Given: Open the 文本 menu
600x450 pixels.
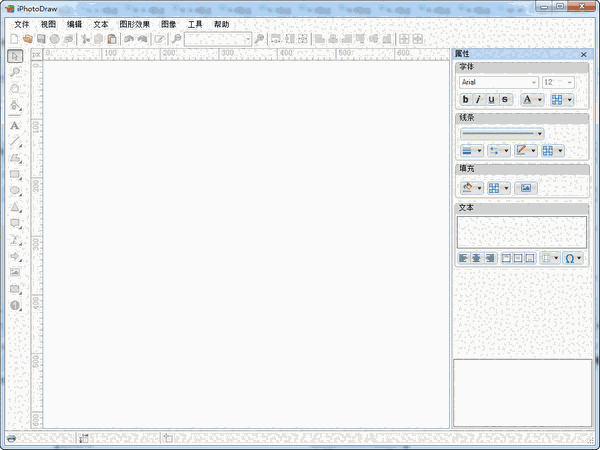Looking at the screenshot, I should point(101,24).
